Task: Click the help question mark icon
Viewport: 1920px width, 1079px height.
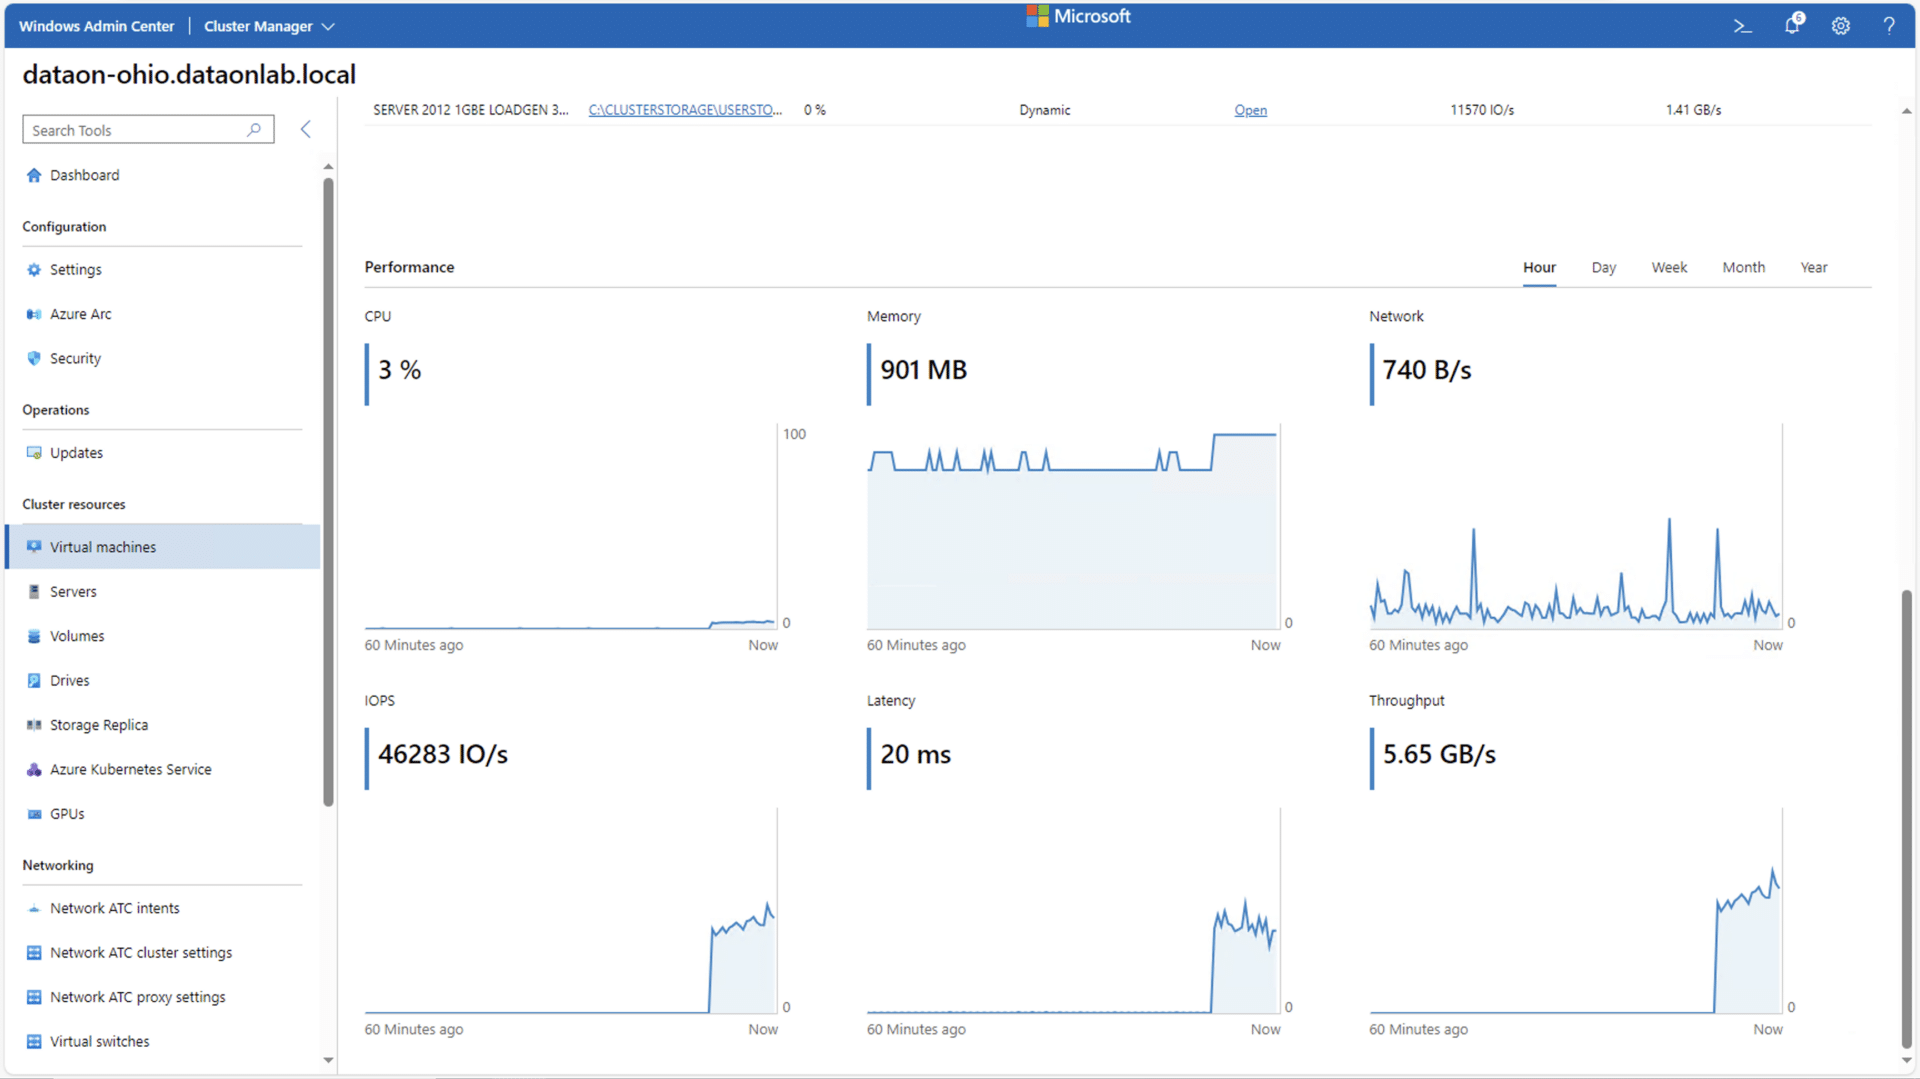Action: coord(1889,26)
